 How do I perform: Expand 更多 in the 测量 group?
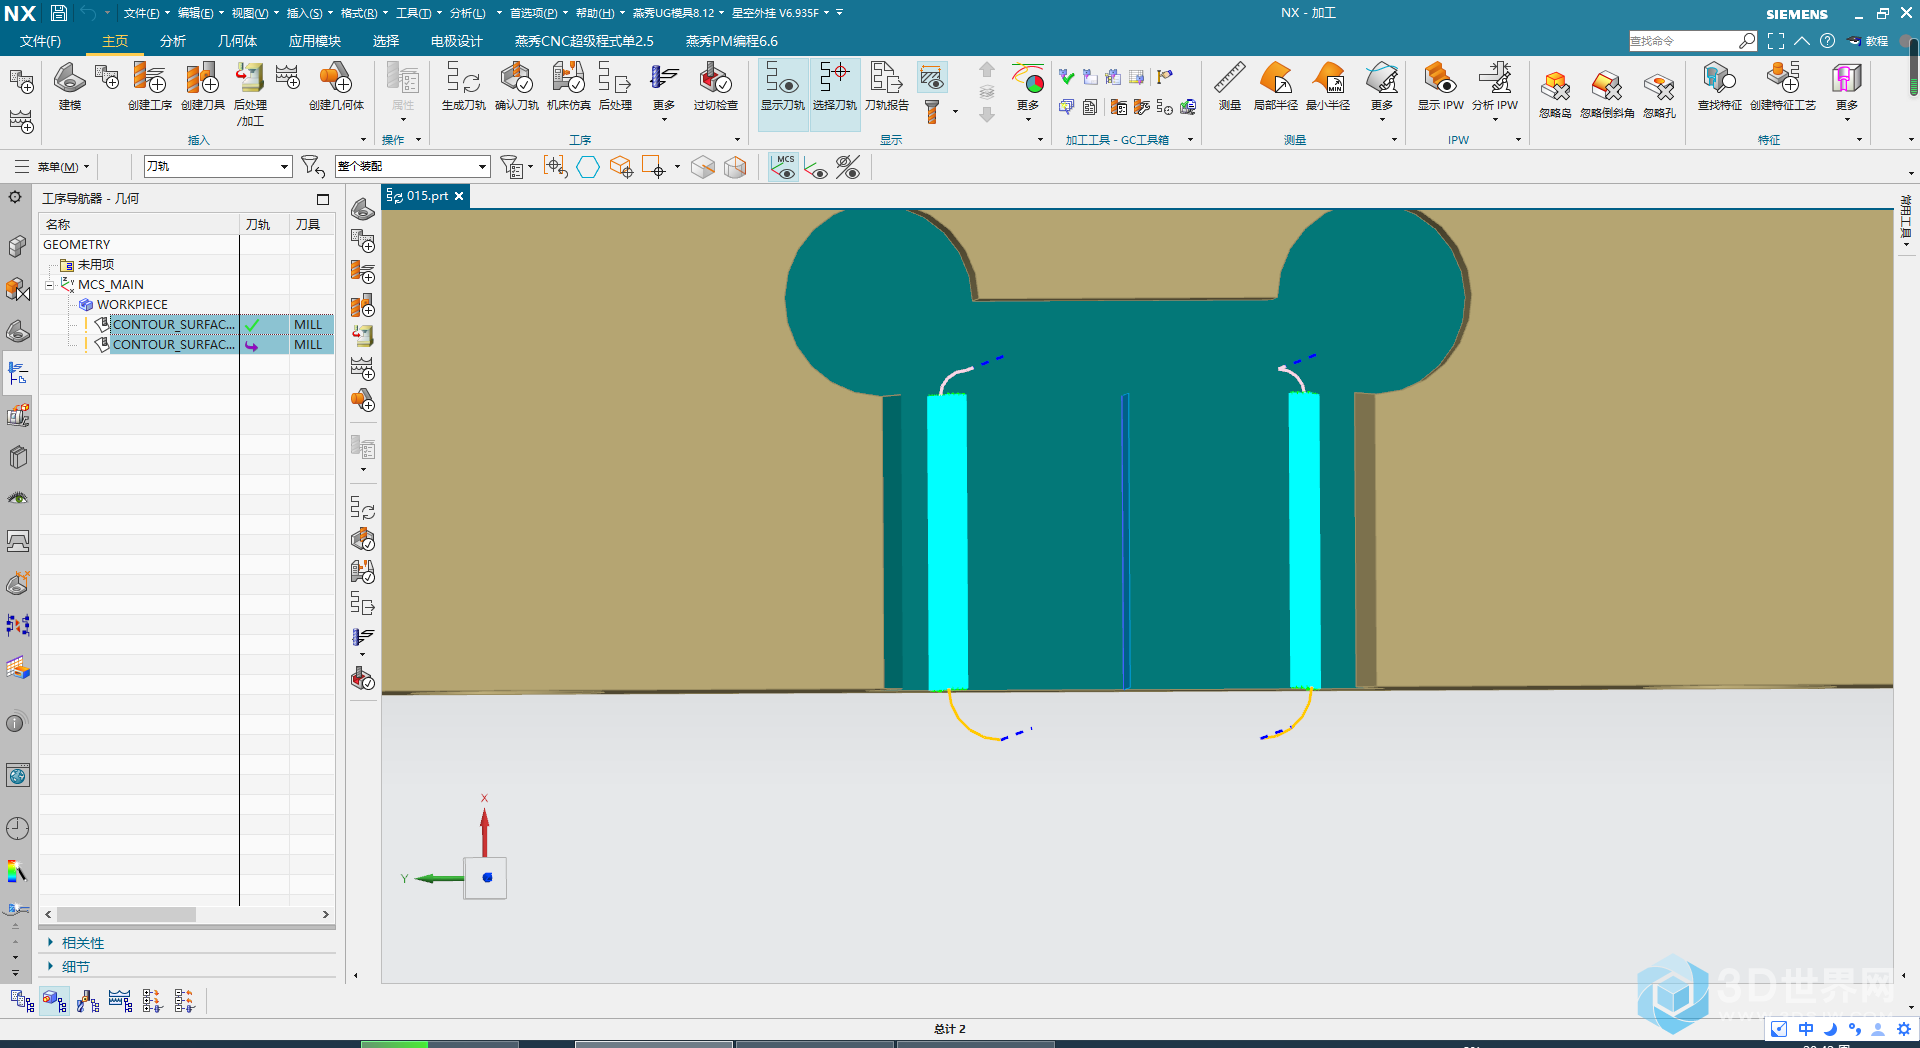[1382, 93]
